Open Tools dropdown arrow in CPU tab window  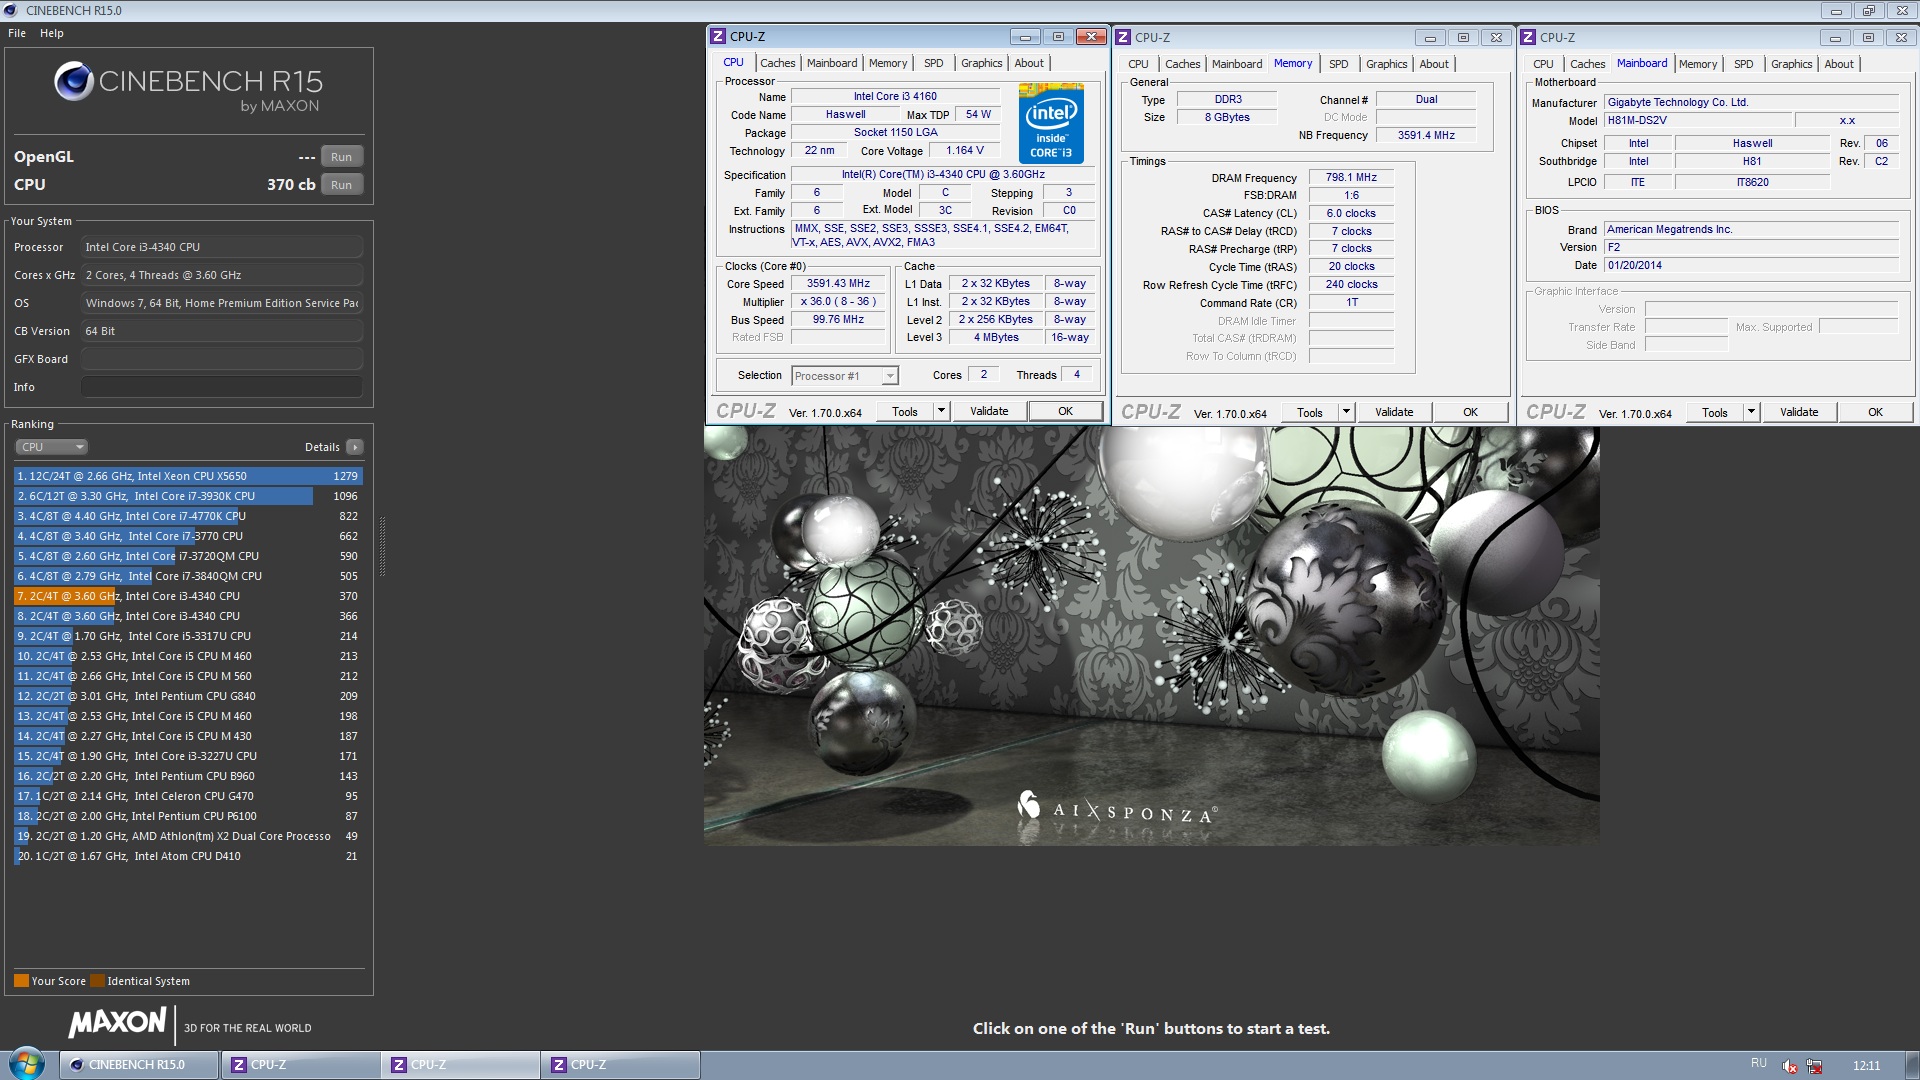pyautogui.click(x=941, y=411)
